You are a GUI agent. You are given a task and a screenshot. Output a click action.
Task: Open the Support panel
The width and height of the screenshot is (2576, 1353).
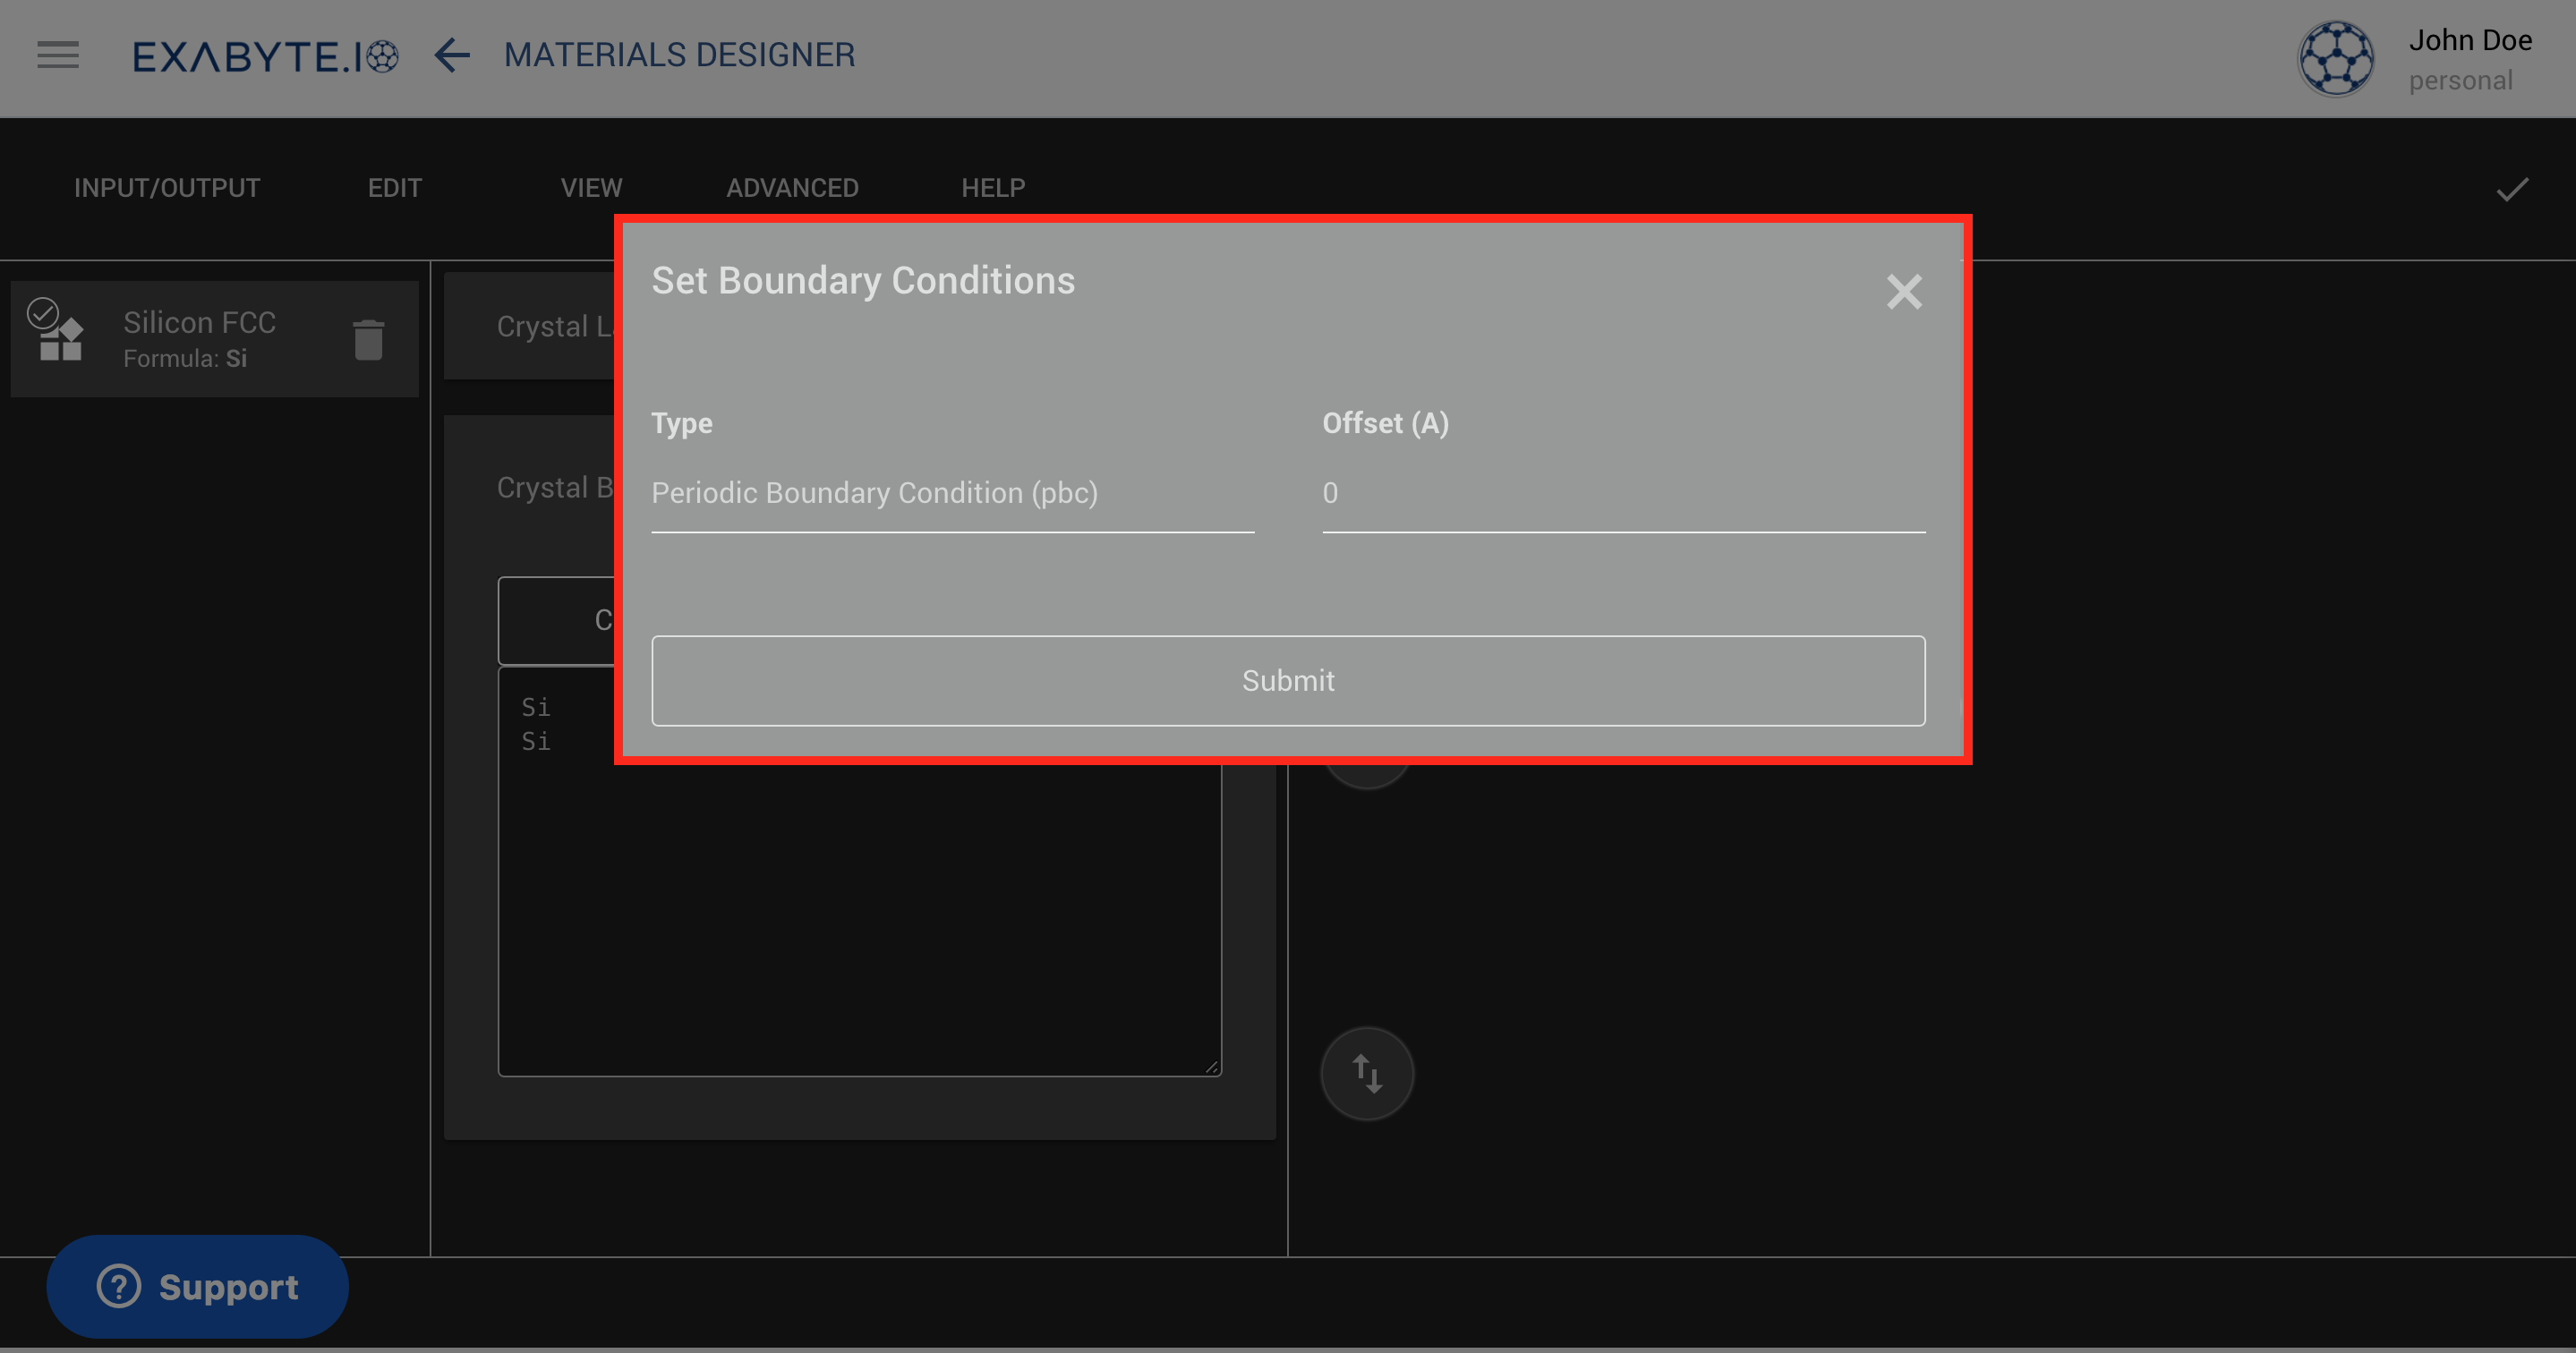[197, 1287]
